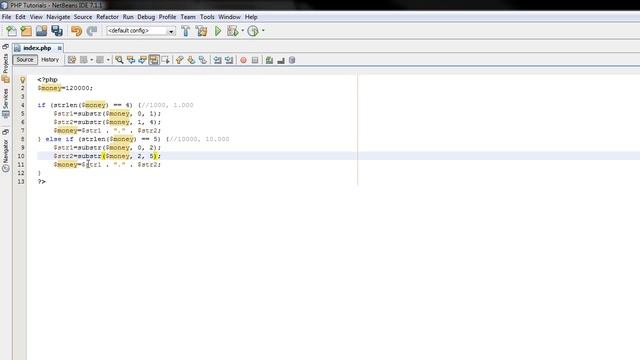Click the Find Next Occurrence icon
The image size is (640, 360).
(142, 60)
